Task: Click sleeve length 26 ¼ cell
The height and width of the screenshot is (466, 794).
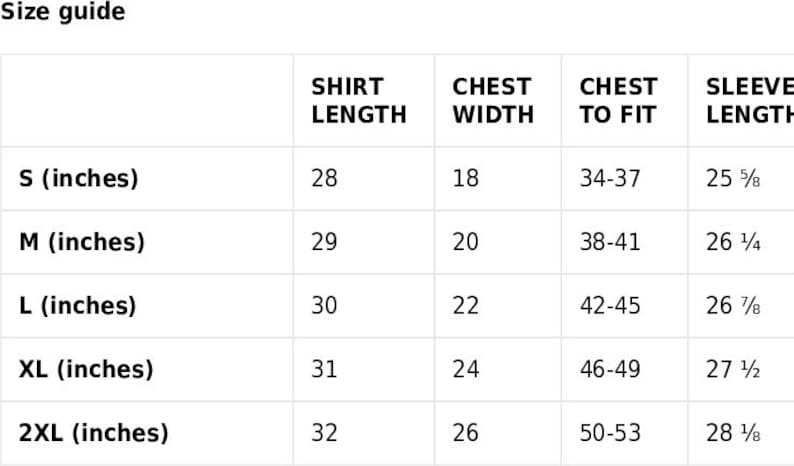Action: click(733, 242)
